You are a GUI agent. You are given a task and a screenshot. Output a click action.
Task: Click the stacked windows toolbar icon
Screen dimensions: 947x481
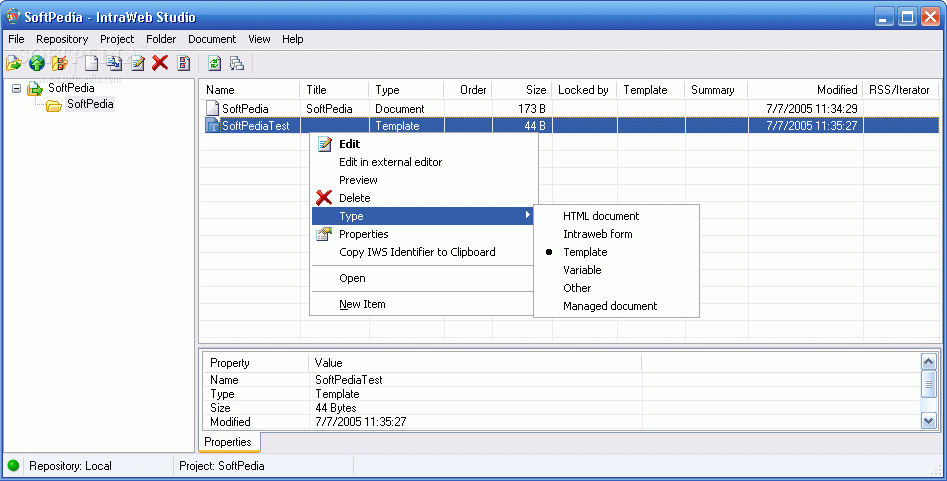237,63
